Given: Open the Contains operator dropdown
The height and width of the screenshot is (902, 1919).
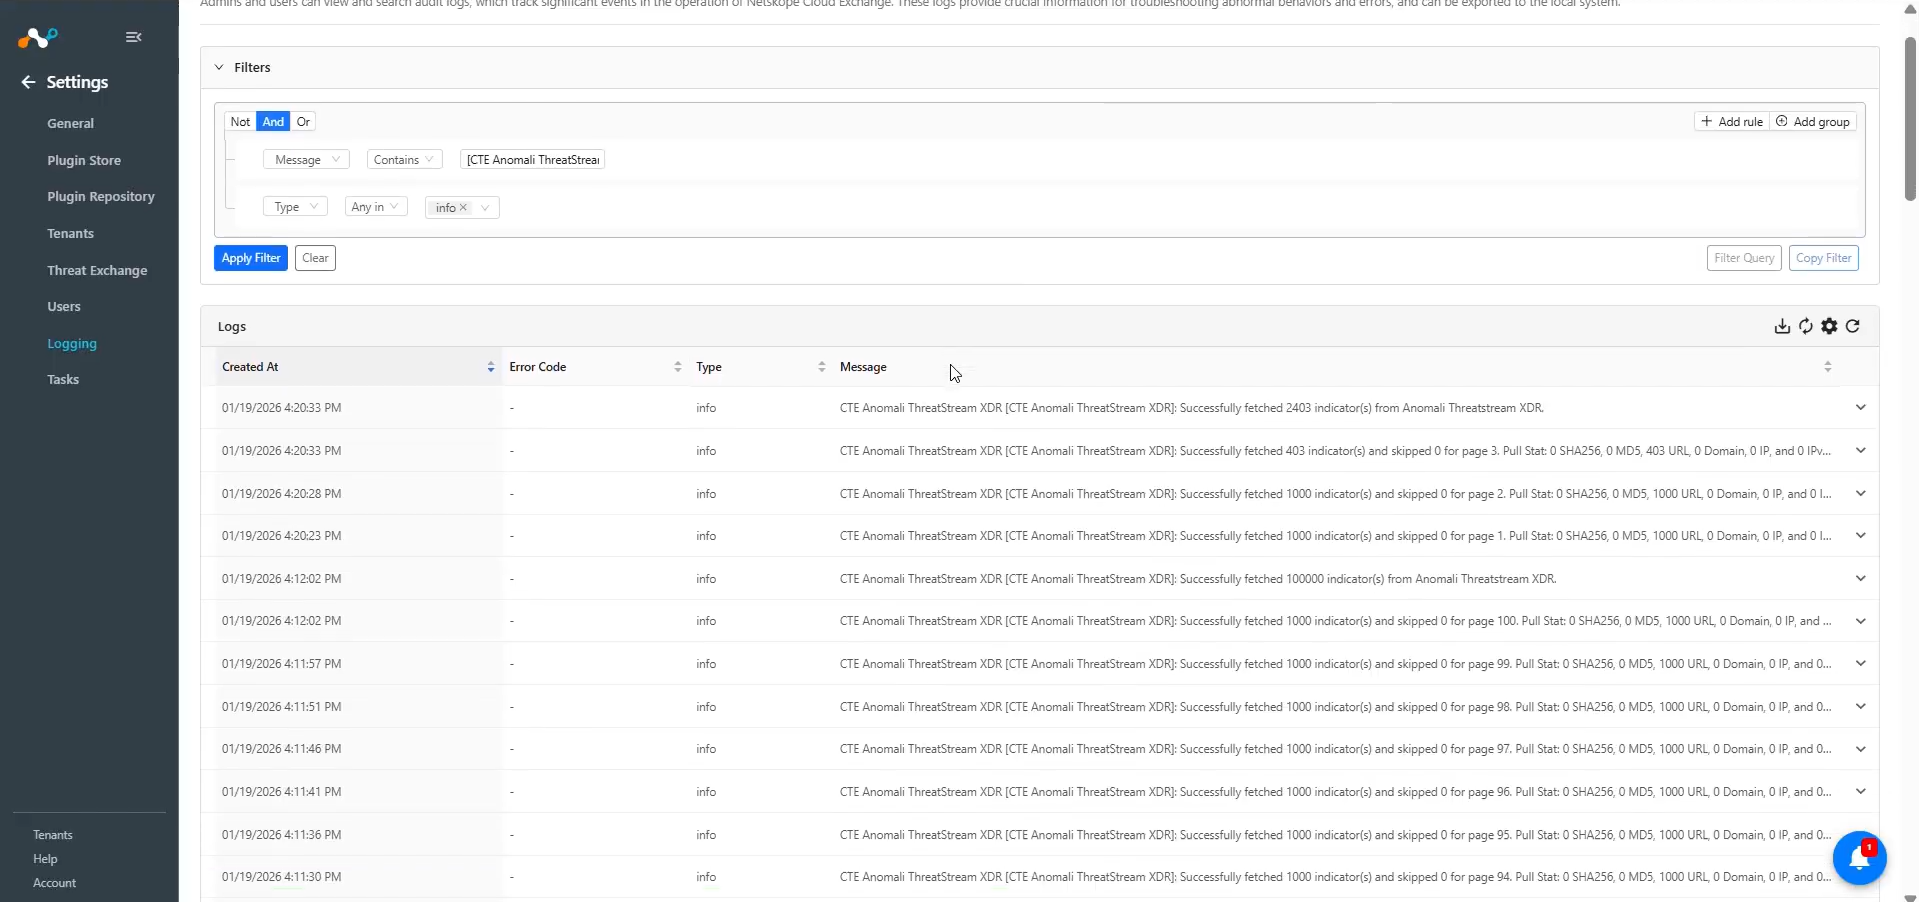Looking at the screenshot, I should [x=404, y=160].
